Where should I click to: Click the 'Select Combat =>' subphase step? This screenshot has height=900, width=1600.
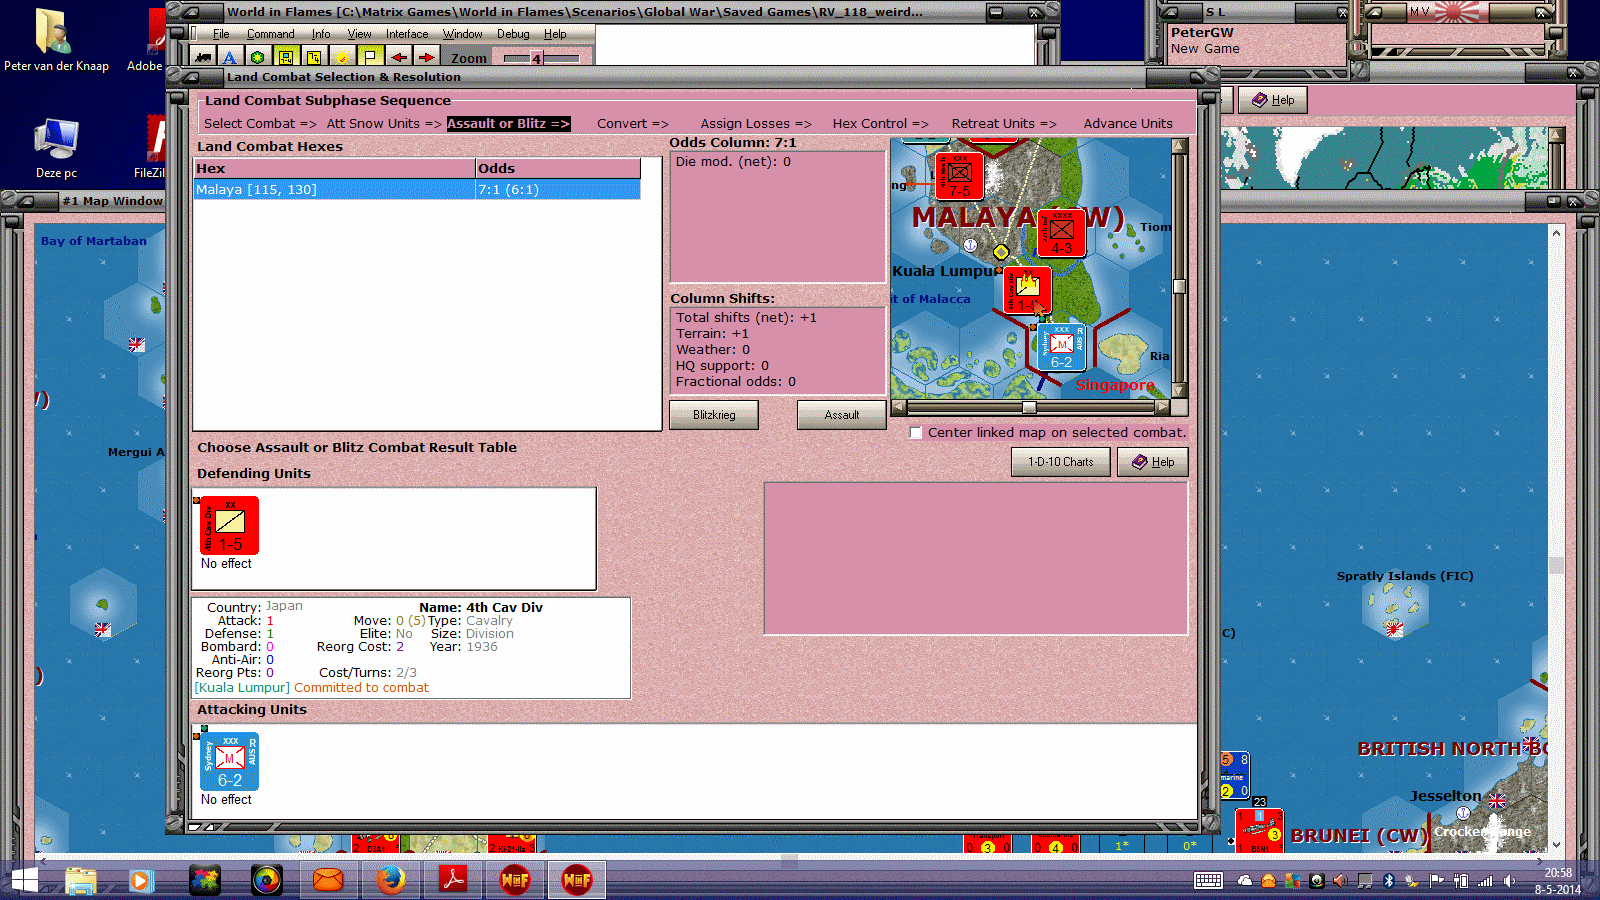pos(260,124)
